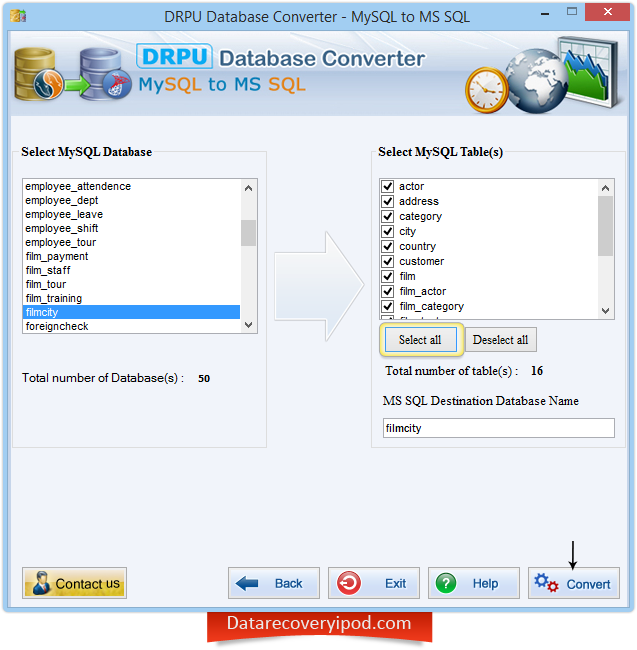Viewport: 637px width, 650px height.
Task: Click the MS SQL destination database name field
Action: click(x=498, y=428)
